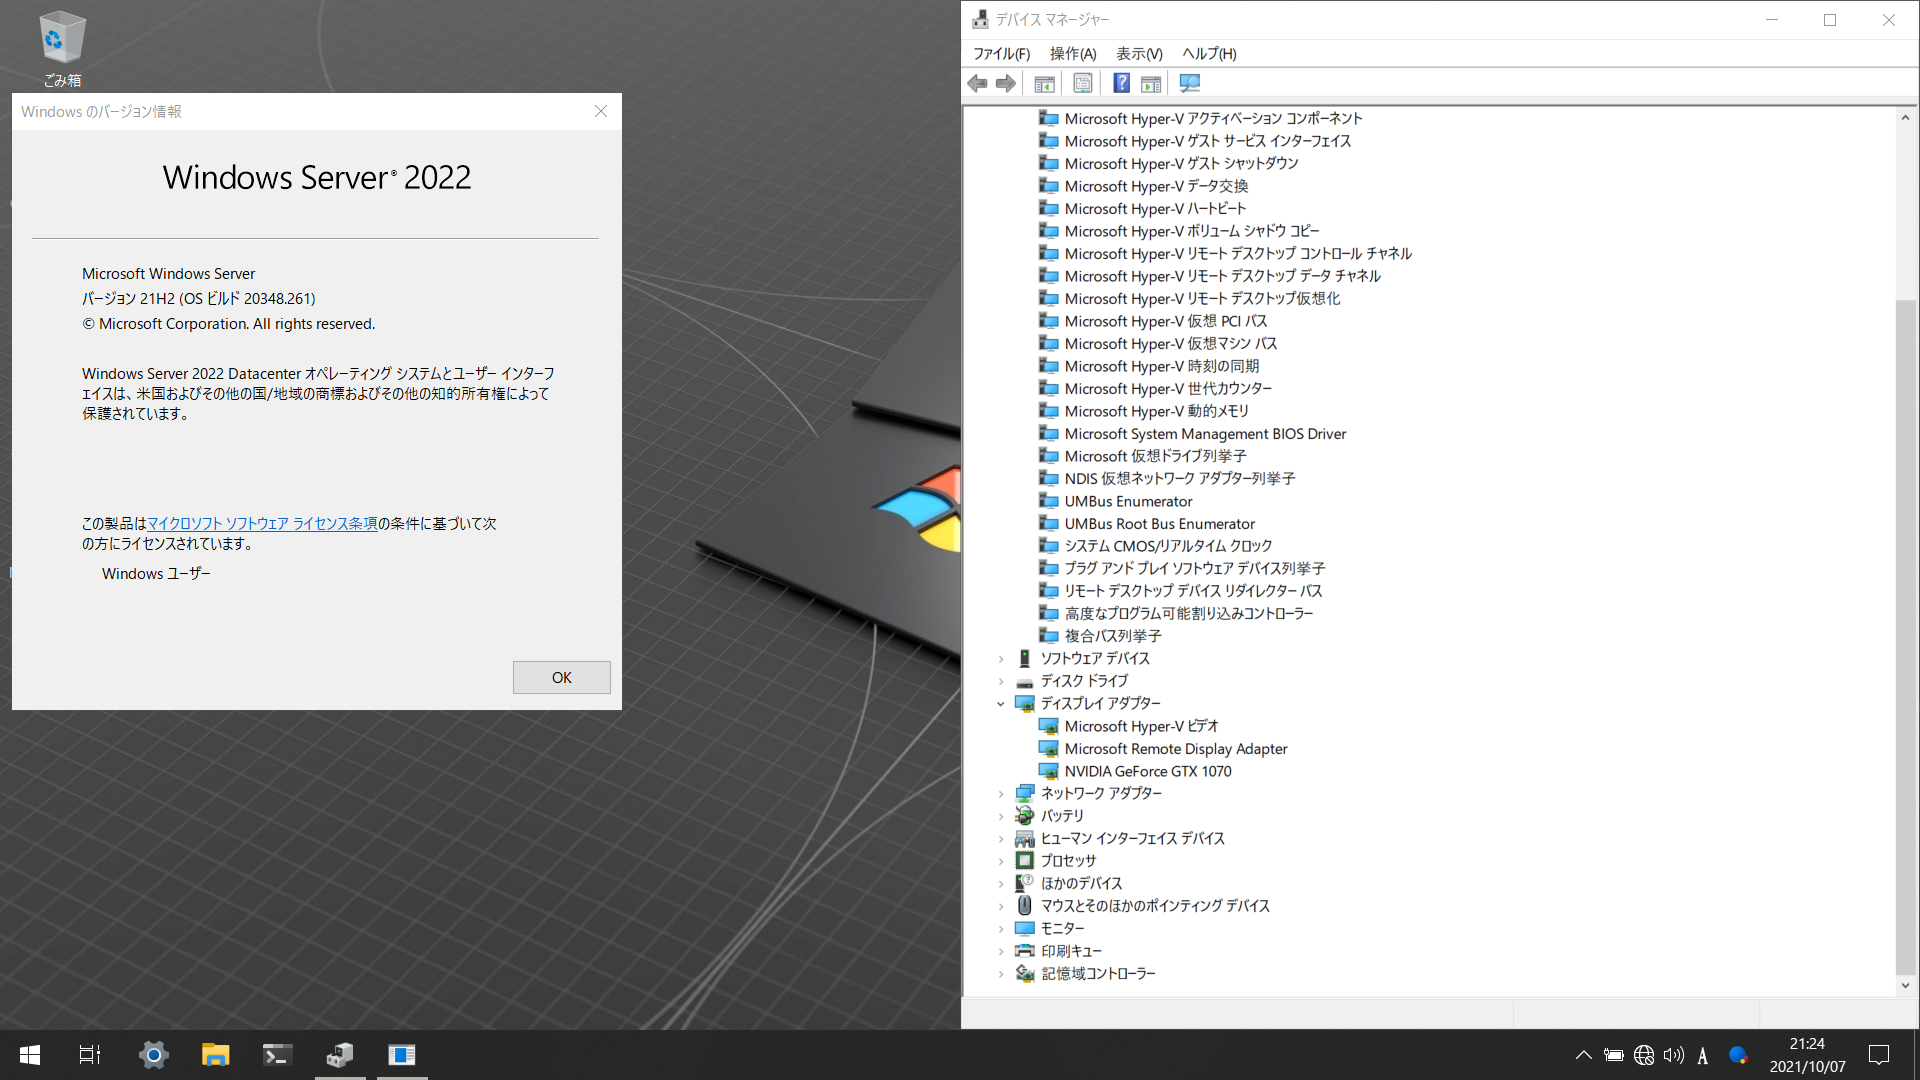Click the Help icon in Device Manager toolbar
This screenshot has width=1920, height=1080.
pos(1121,83)
